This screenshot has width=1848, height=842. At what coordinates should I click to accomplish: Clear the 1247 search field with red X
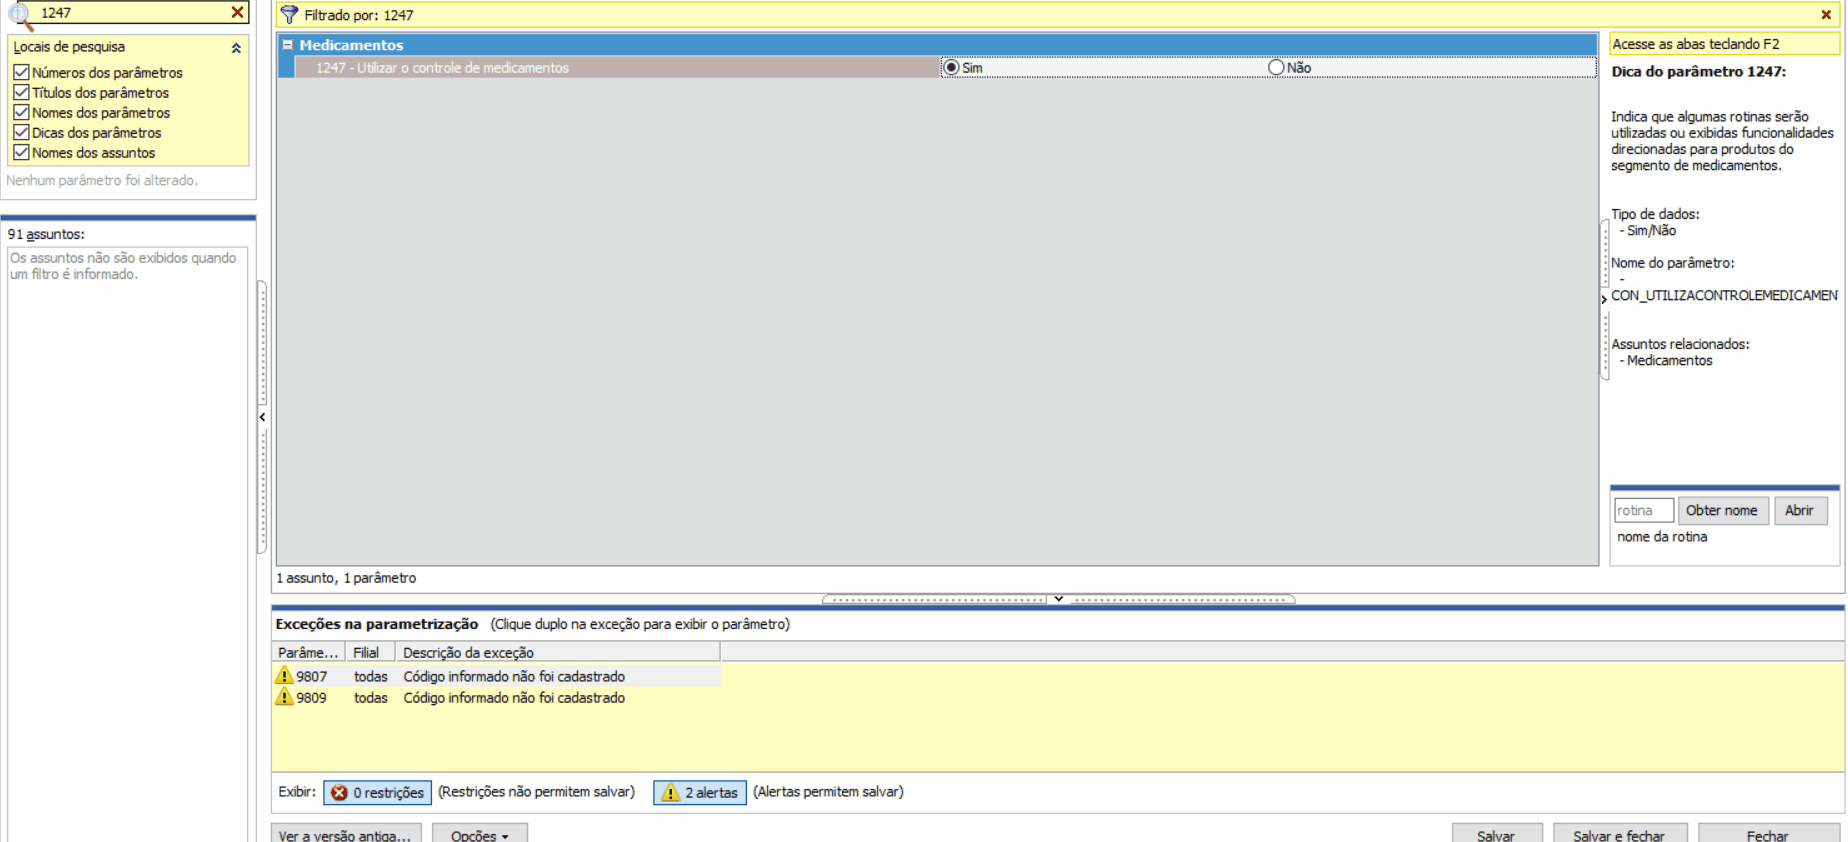click(x=237, y=13)
